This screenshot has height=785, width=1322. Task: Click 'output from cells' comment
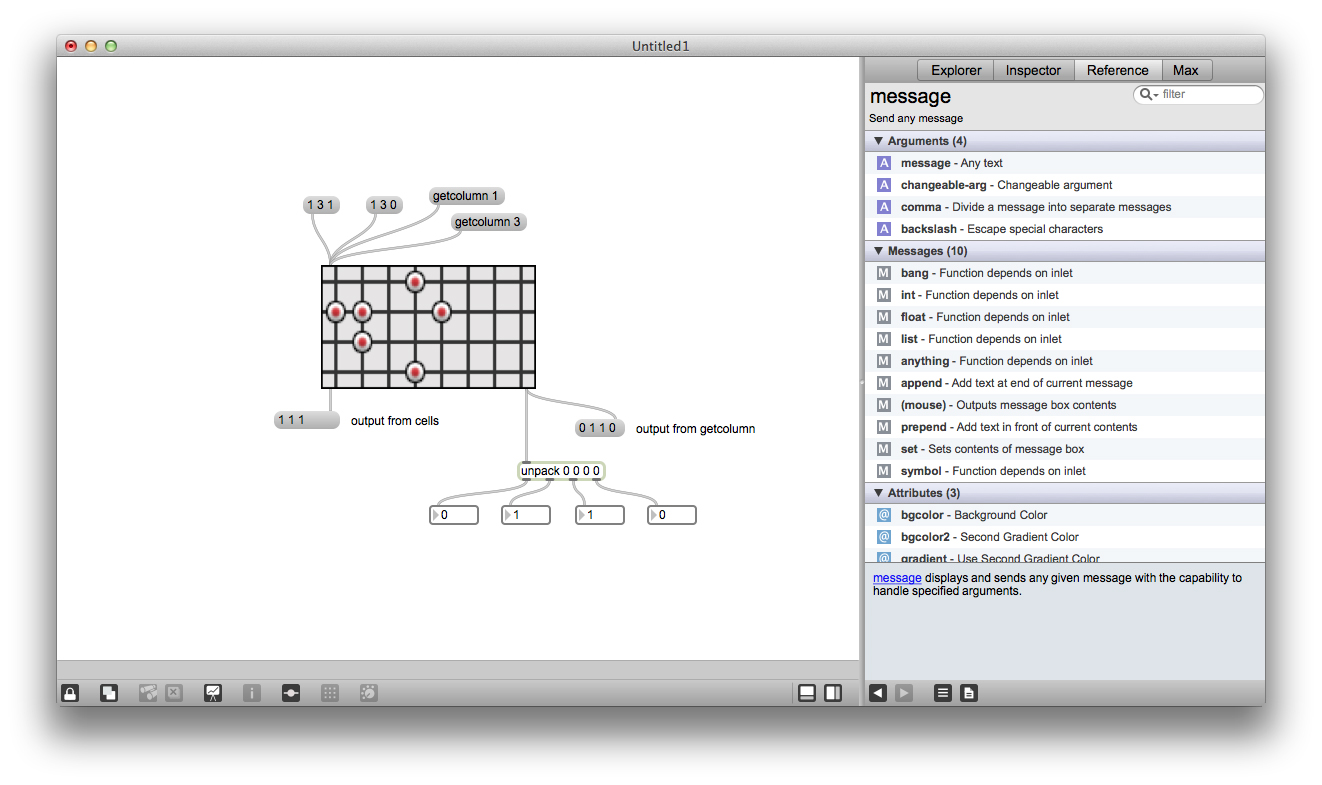(395, 421)
